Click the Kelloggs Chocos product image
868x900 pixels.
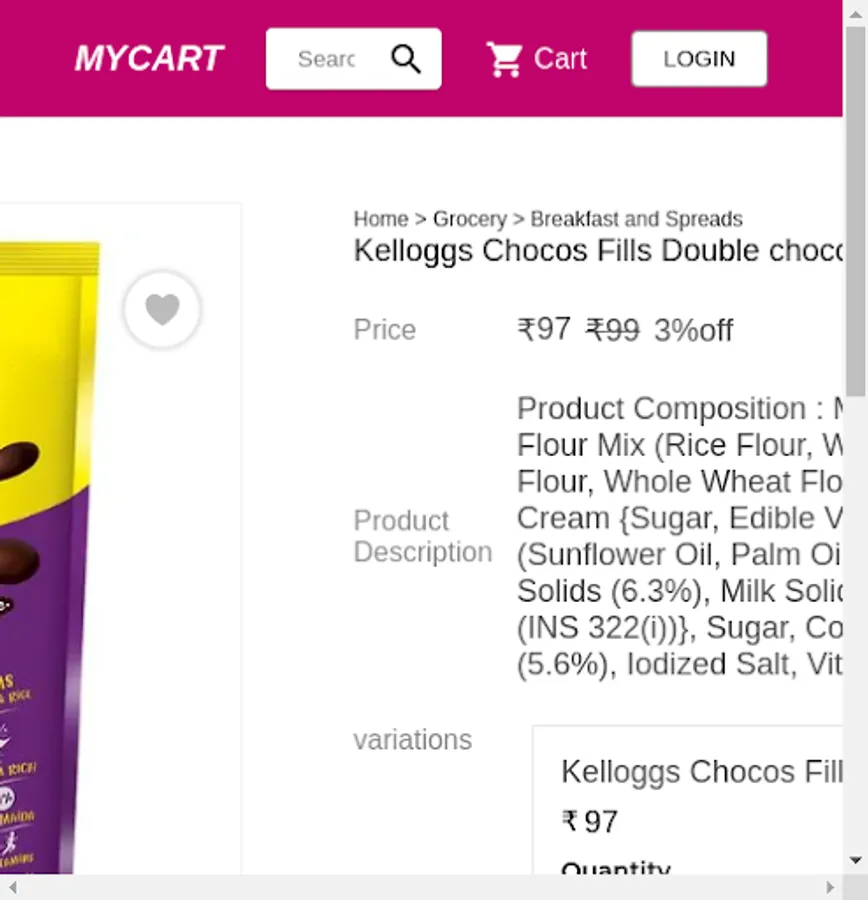pyautogui.click(x=50, y=550)
